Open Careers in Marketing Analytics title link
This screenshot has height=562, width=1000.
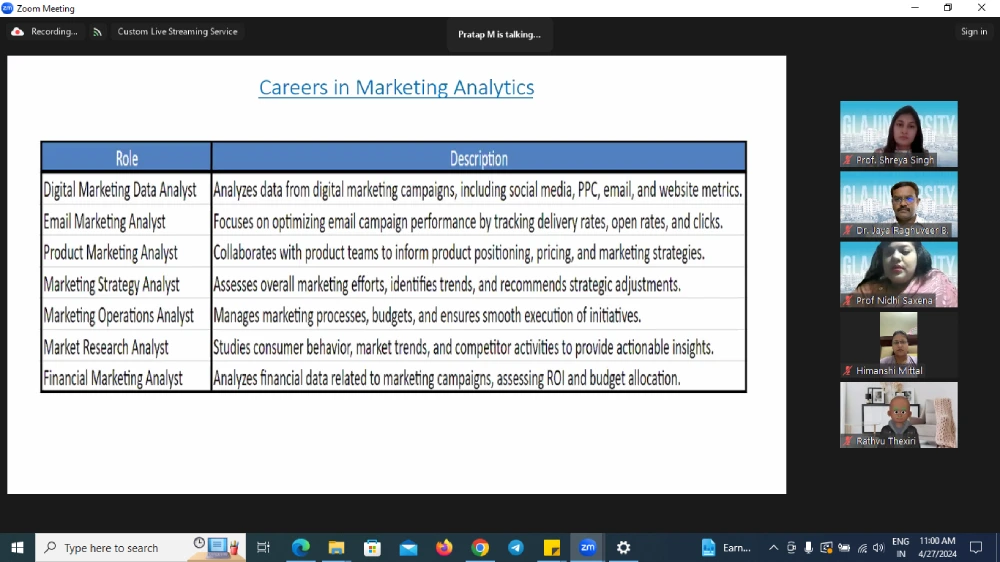point(396,87)
